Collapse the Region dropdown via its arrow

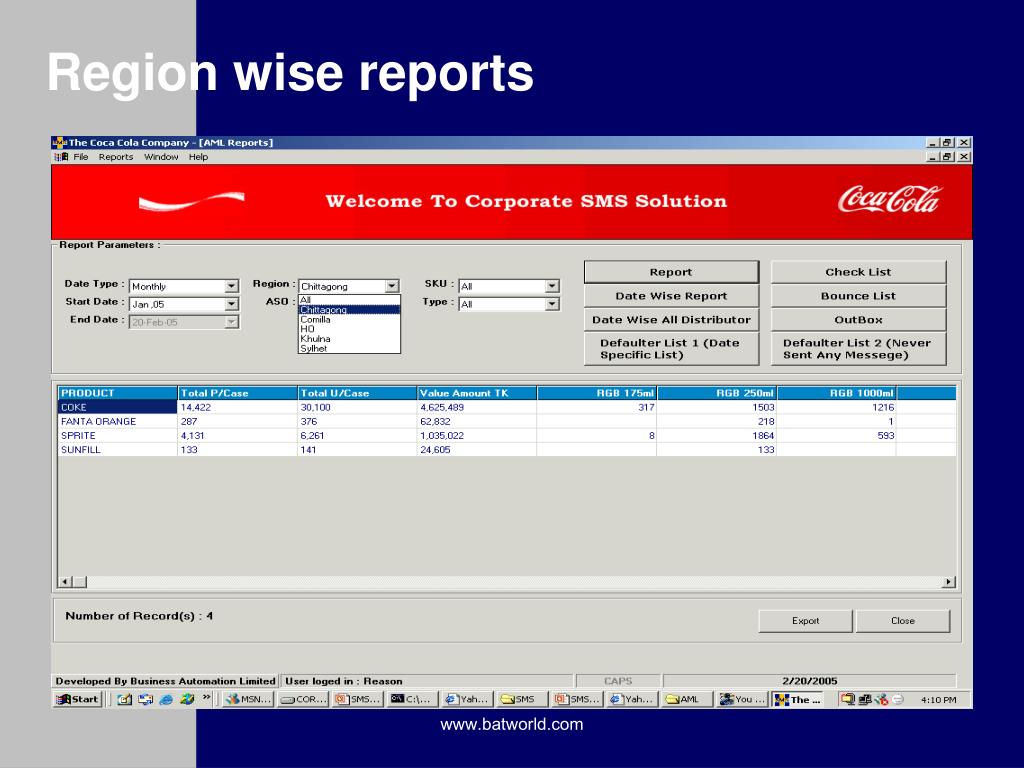pos(392,286)
